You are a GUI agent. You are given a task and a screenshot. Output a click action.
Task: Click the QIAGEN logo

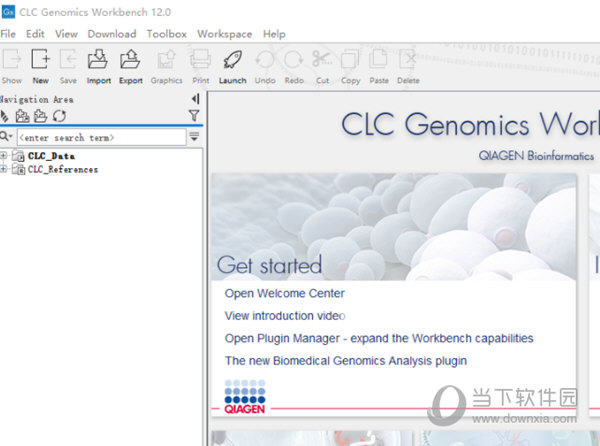(245, 397)
